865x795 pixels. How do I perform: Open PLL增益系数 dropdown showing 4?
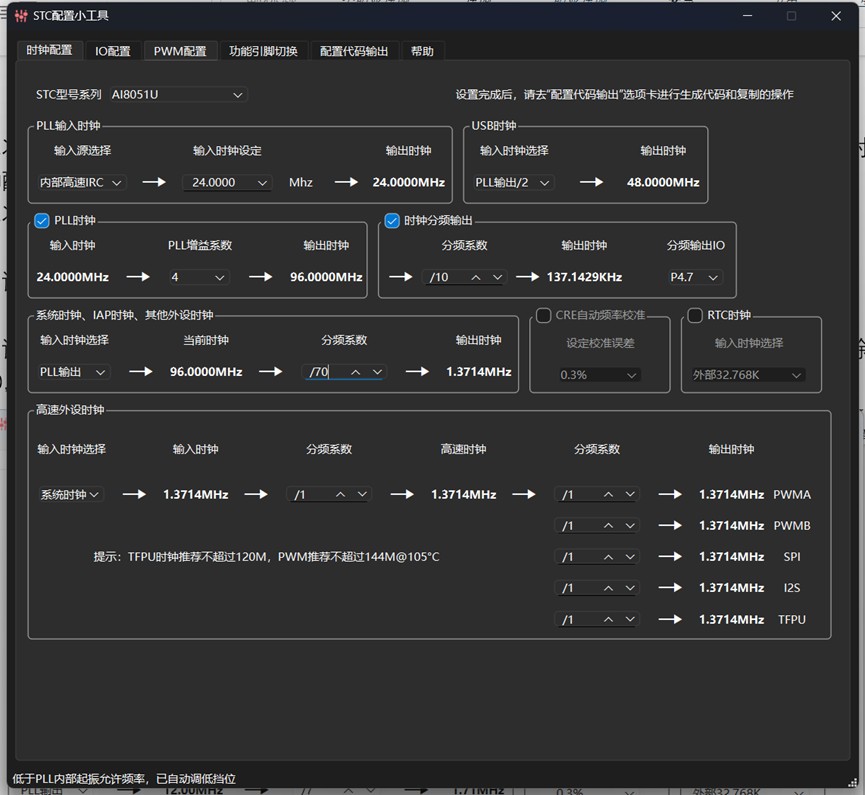click(x=198, y=277)
